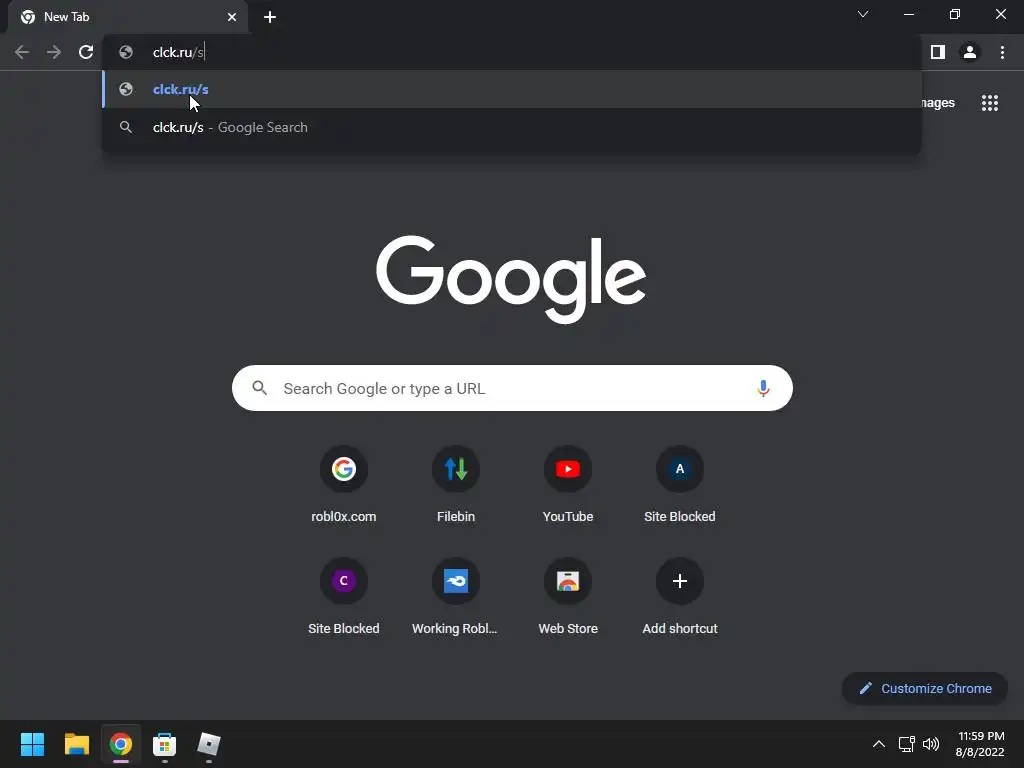Close the New Tab tab
The height and width of the screenshot is (768, 1024).
[x=232, y=17]
